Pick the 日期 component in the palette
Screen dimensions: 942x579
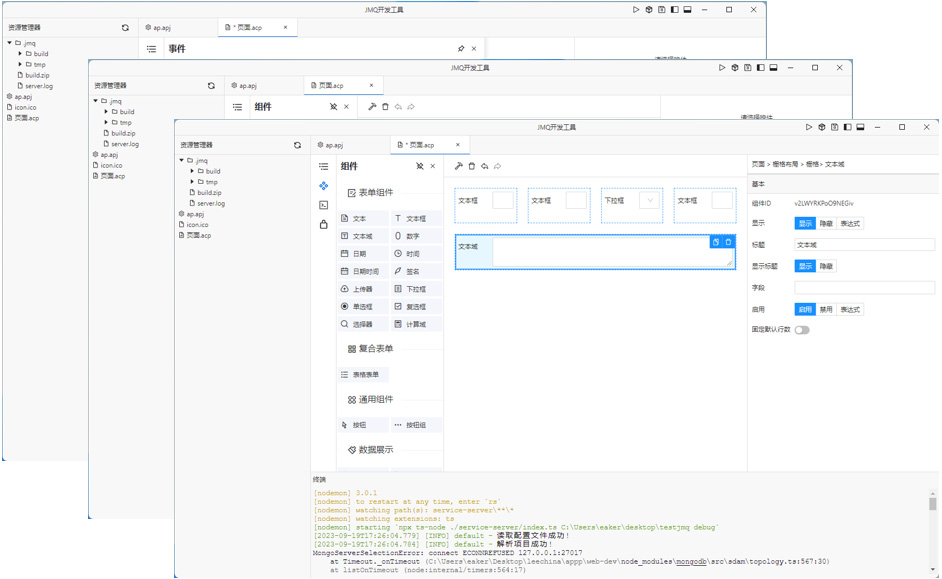pyautogui.click(x=363, y=253)
